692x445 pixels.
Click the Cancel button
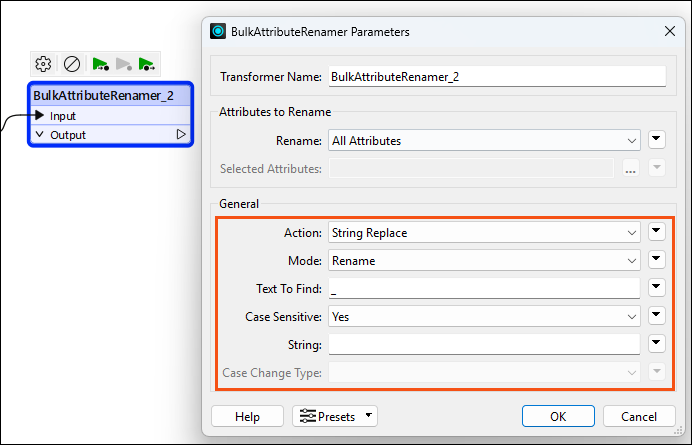coord(639,416)
